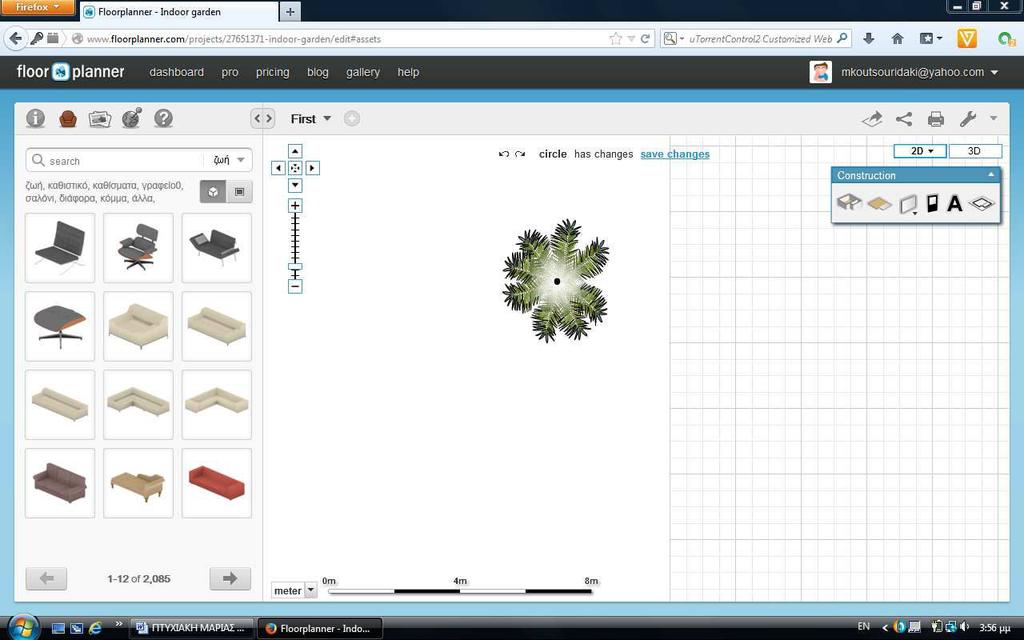The height and width of the screenshot is (640, 1024).
Task: Pan the canvas left
Action: [278, 168]
